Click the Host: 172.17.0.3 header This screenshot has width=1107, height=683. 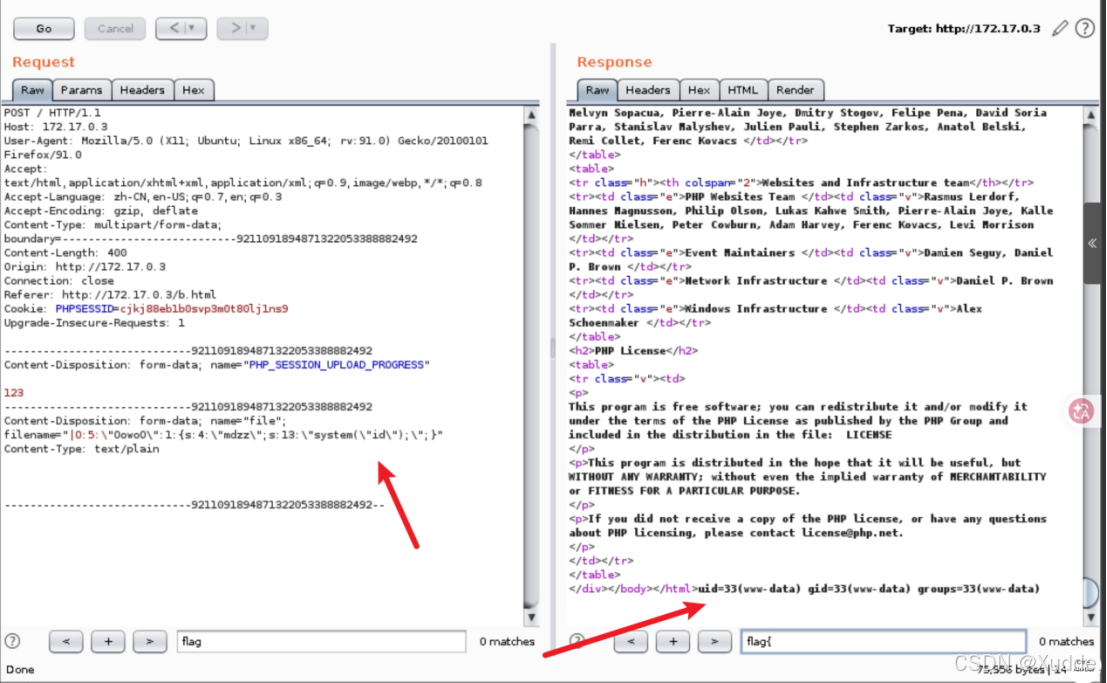pos(56,127)
